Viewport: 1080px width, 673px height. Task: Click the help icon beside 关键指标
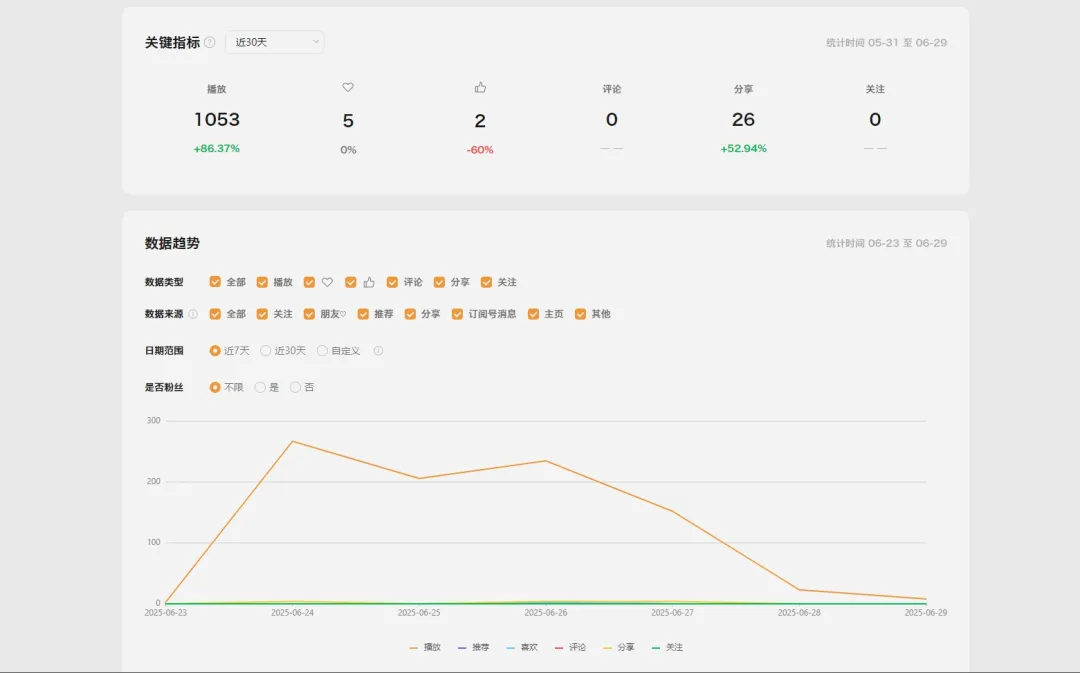pyautogui.click(x=210, y=43)
